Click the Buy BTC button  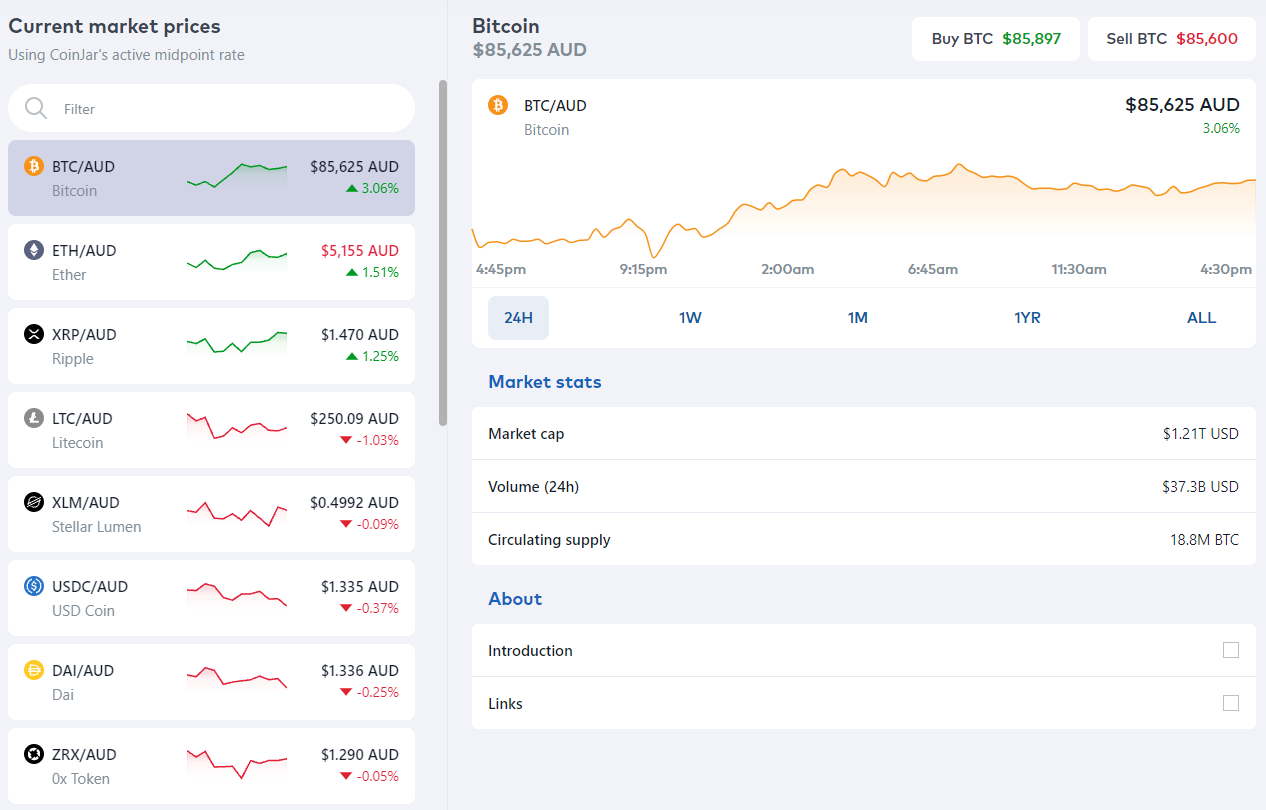pyautogui.click(x=996, y=39)
